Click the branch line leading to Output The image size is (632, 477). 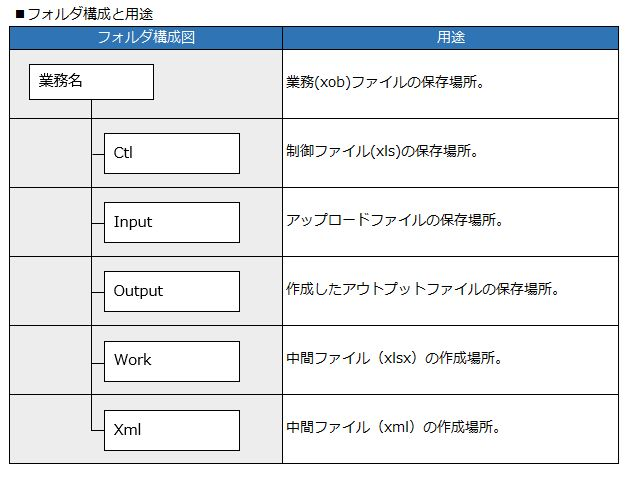[98, 292]
